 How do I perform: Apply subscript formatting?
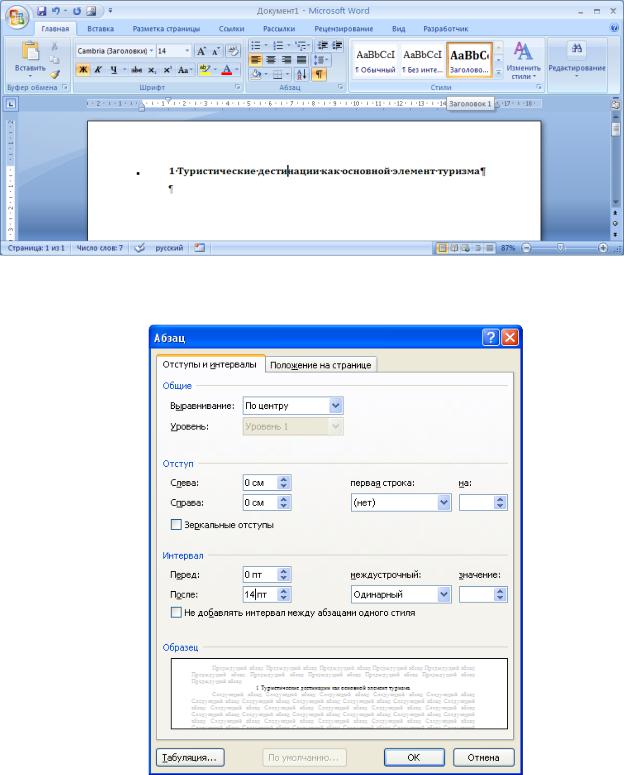pyautogui.click(x=152, y=70)
